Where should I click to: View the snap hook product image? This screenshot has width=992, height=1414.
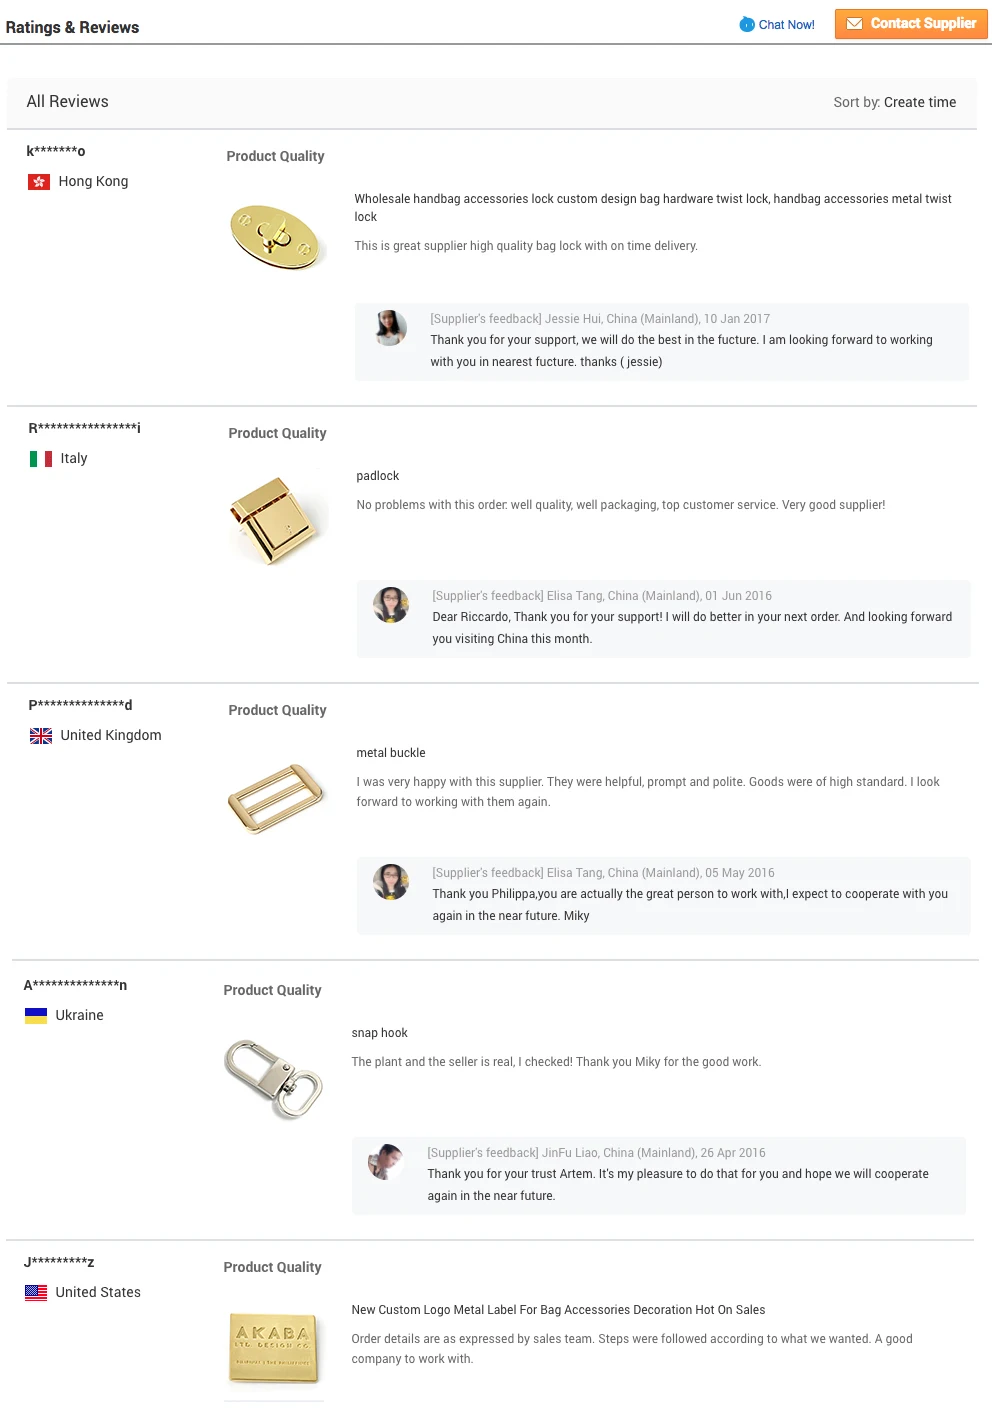(273, 1078)
